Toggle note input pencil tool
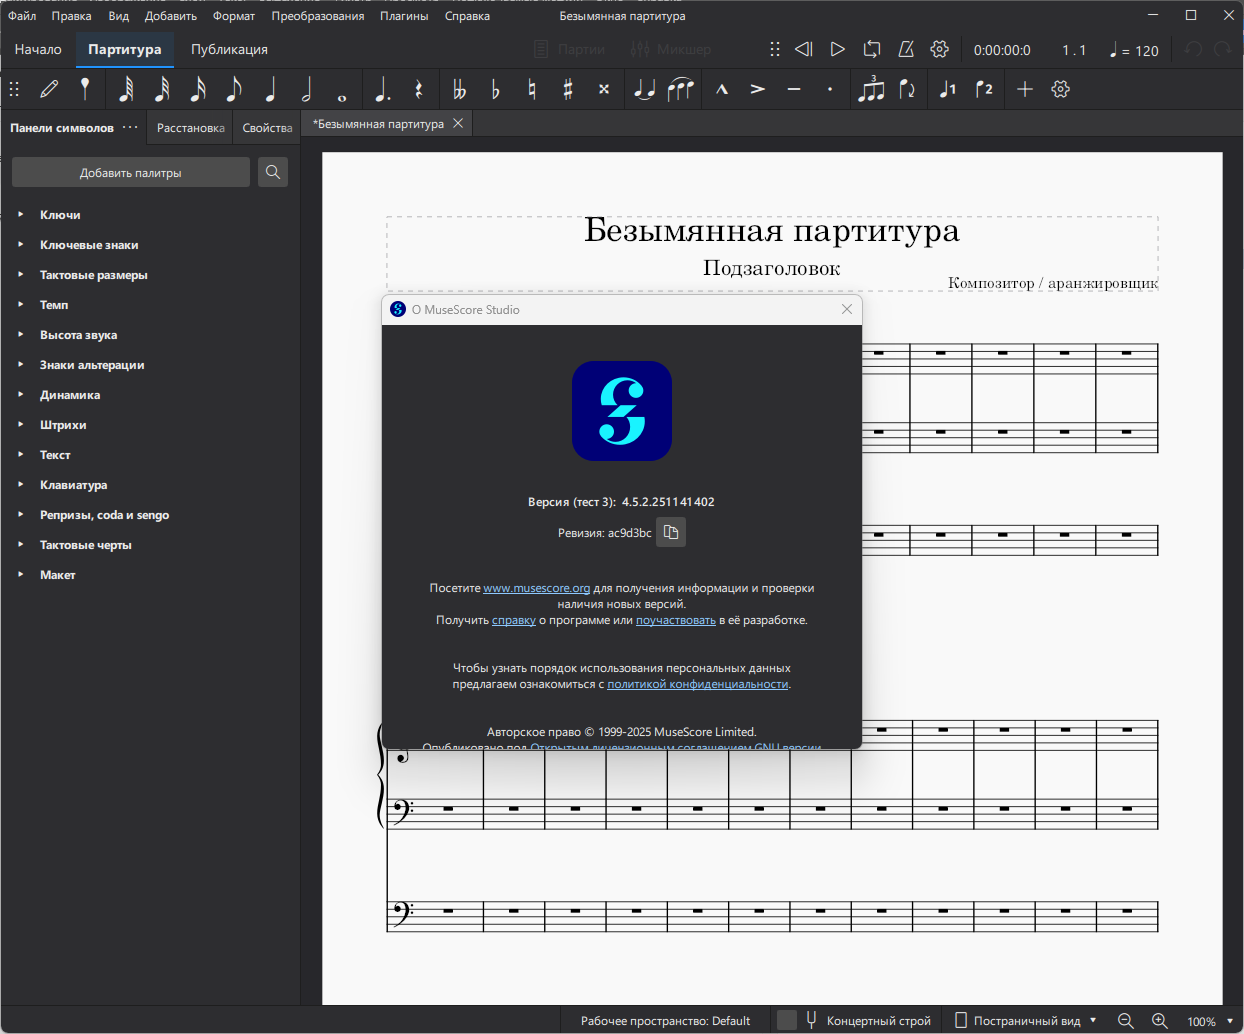This screenshot has height=1034, width=1244. [x=49, y=89]
